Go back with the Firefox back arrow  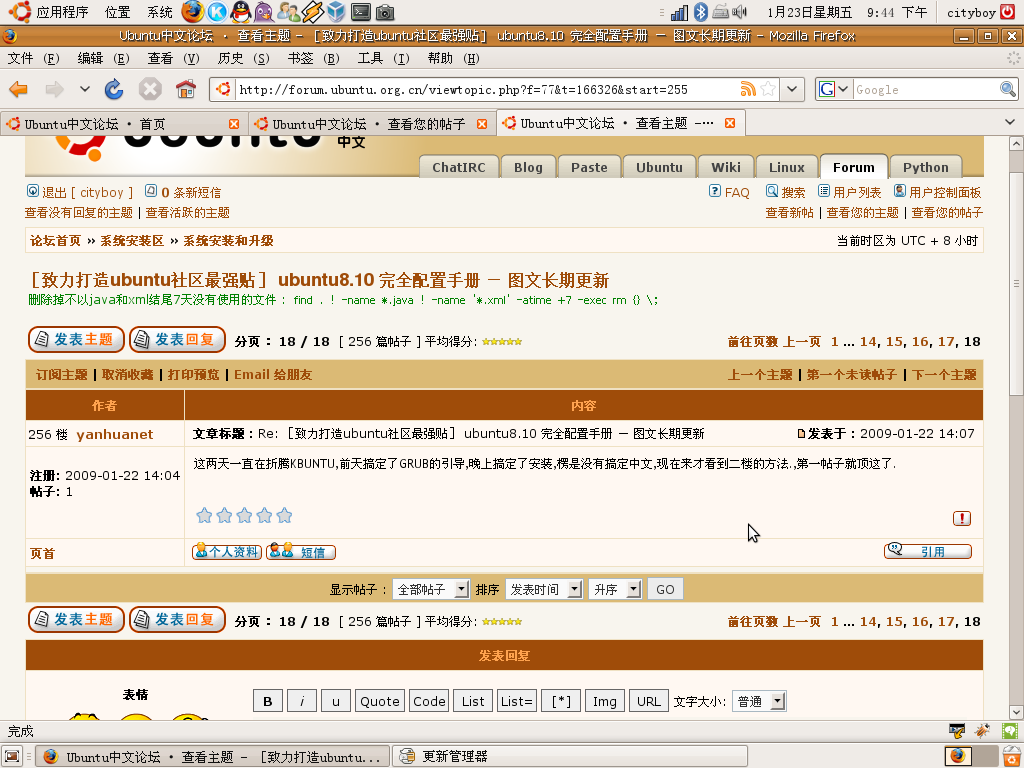coord(19,89)
